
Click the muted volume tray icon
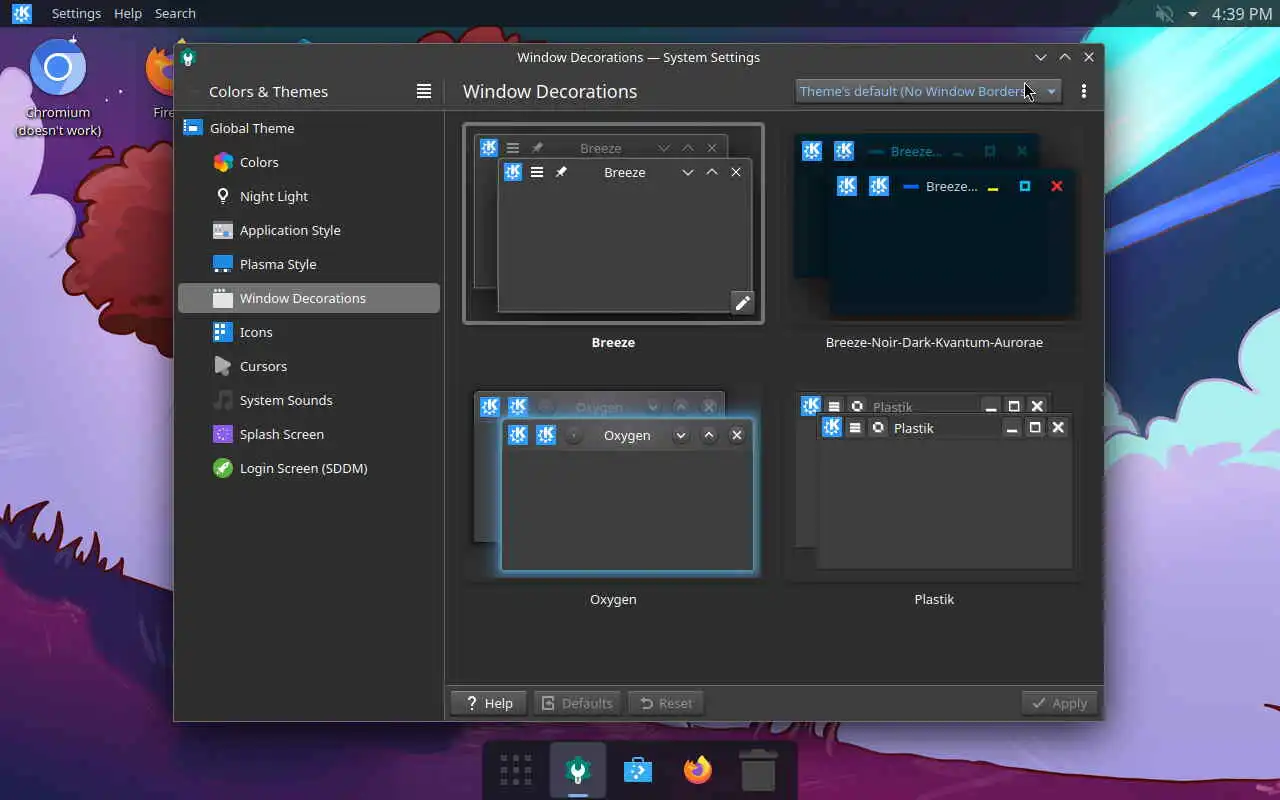(1164, 14)
